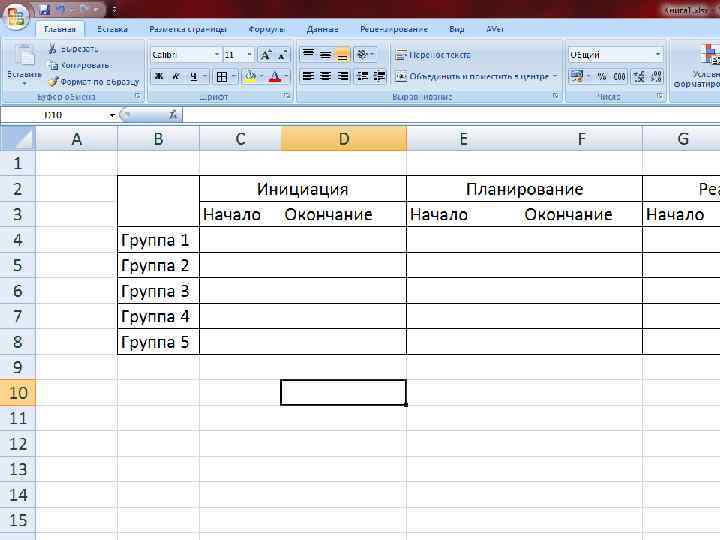The width and height of the screenshot is (720, 540).
Task: Click Merge and Center (Объединить и поместить в центре)
Action: click(472, 76)
